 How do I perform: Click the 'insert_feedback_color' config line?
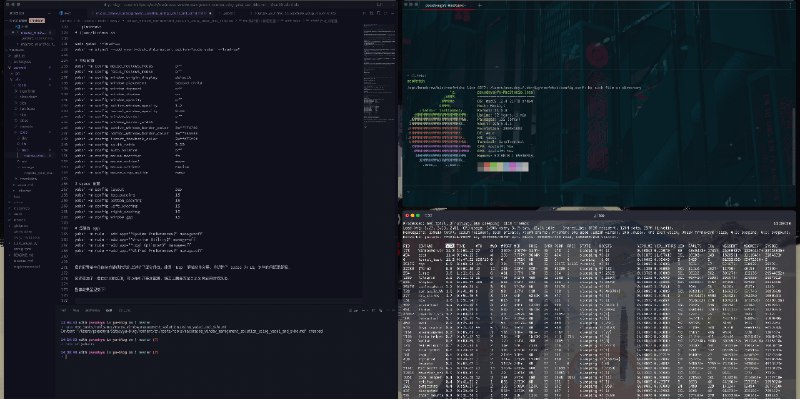click(136, 139)
